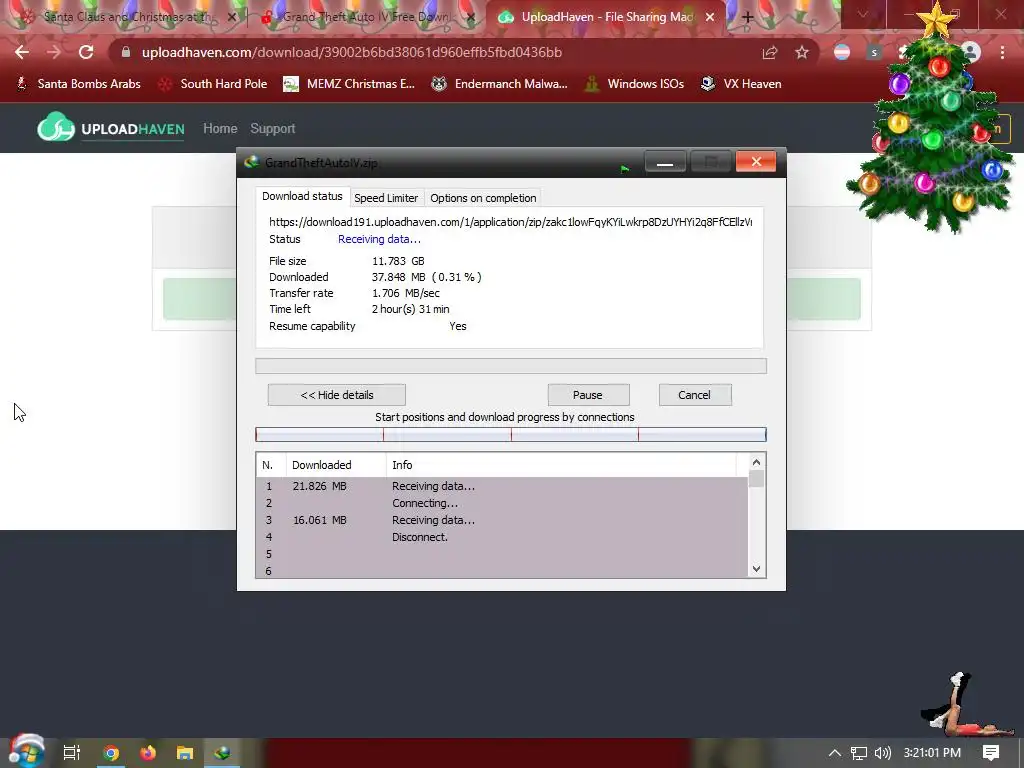Viewport: 1024px width, 768px height.
Task: Open Firefox from the taskbar
Action: (148, 753)
